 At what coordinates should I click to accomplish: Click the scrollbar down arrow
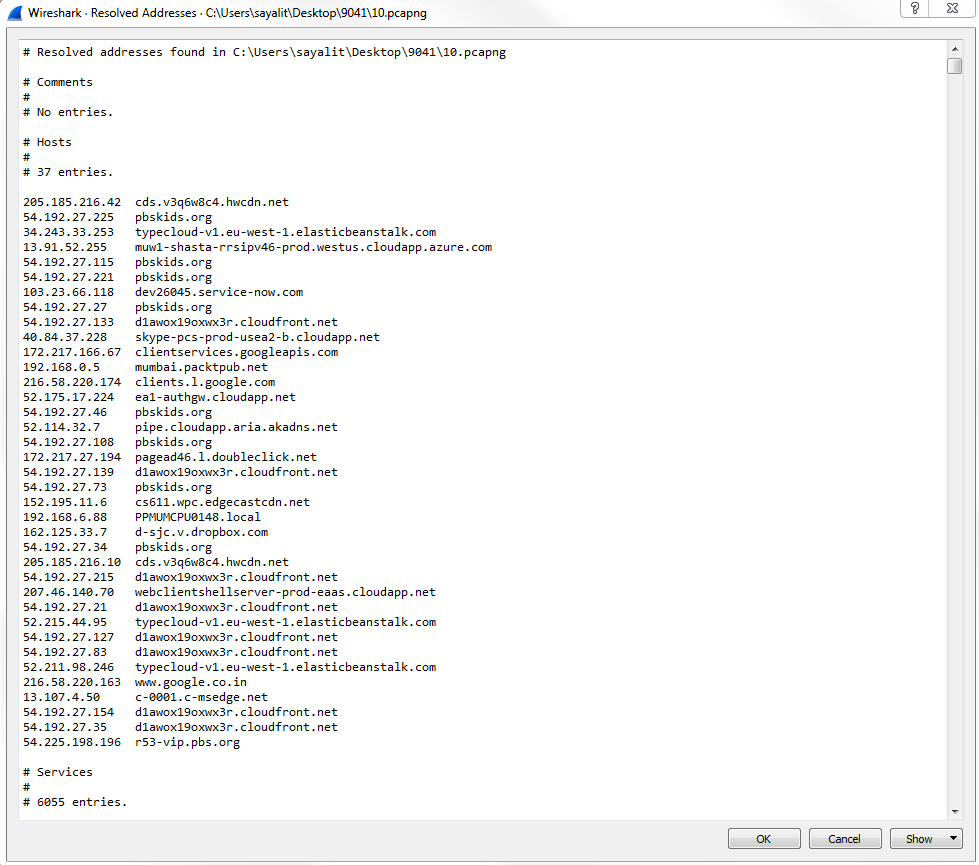[955, 812]
